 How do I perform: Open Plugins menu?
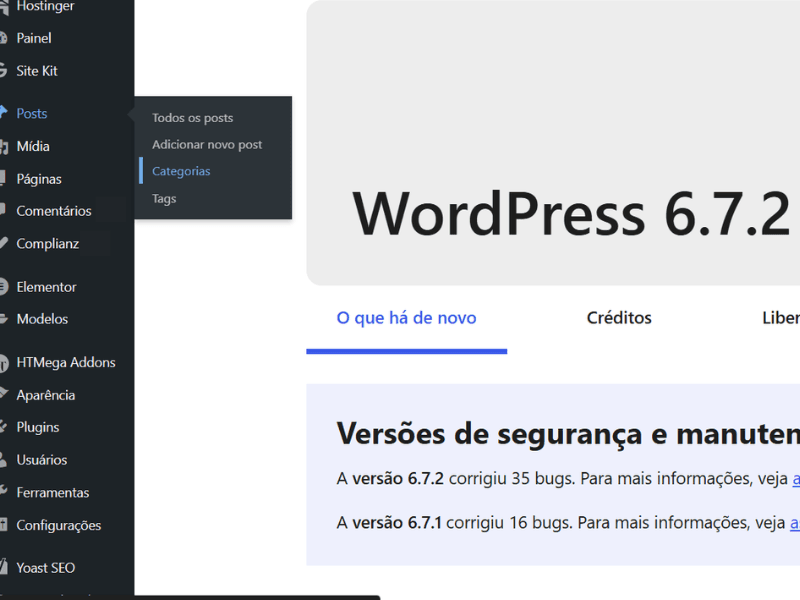coord(38,428)
